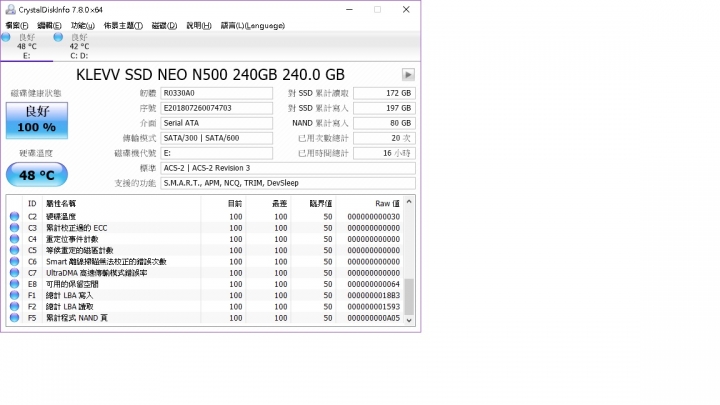Click the status circle of row F1
This screenshot has height=405, width=720.
14,295
